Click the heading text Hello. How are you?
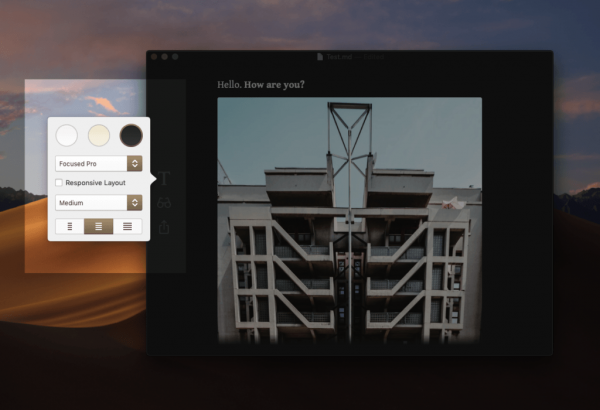The width and height of the screenshot is (600, 410). coord(261,85)
